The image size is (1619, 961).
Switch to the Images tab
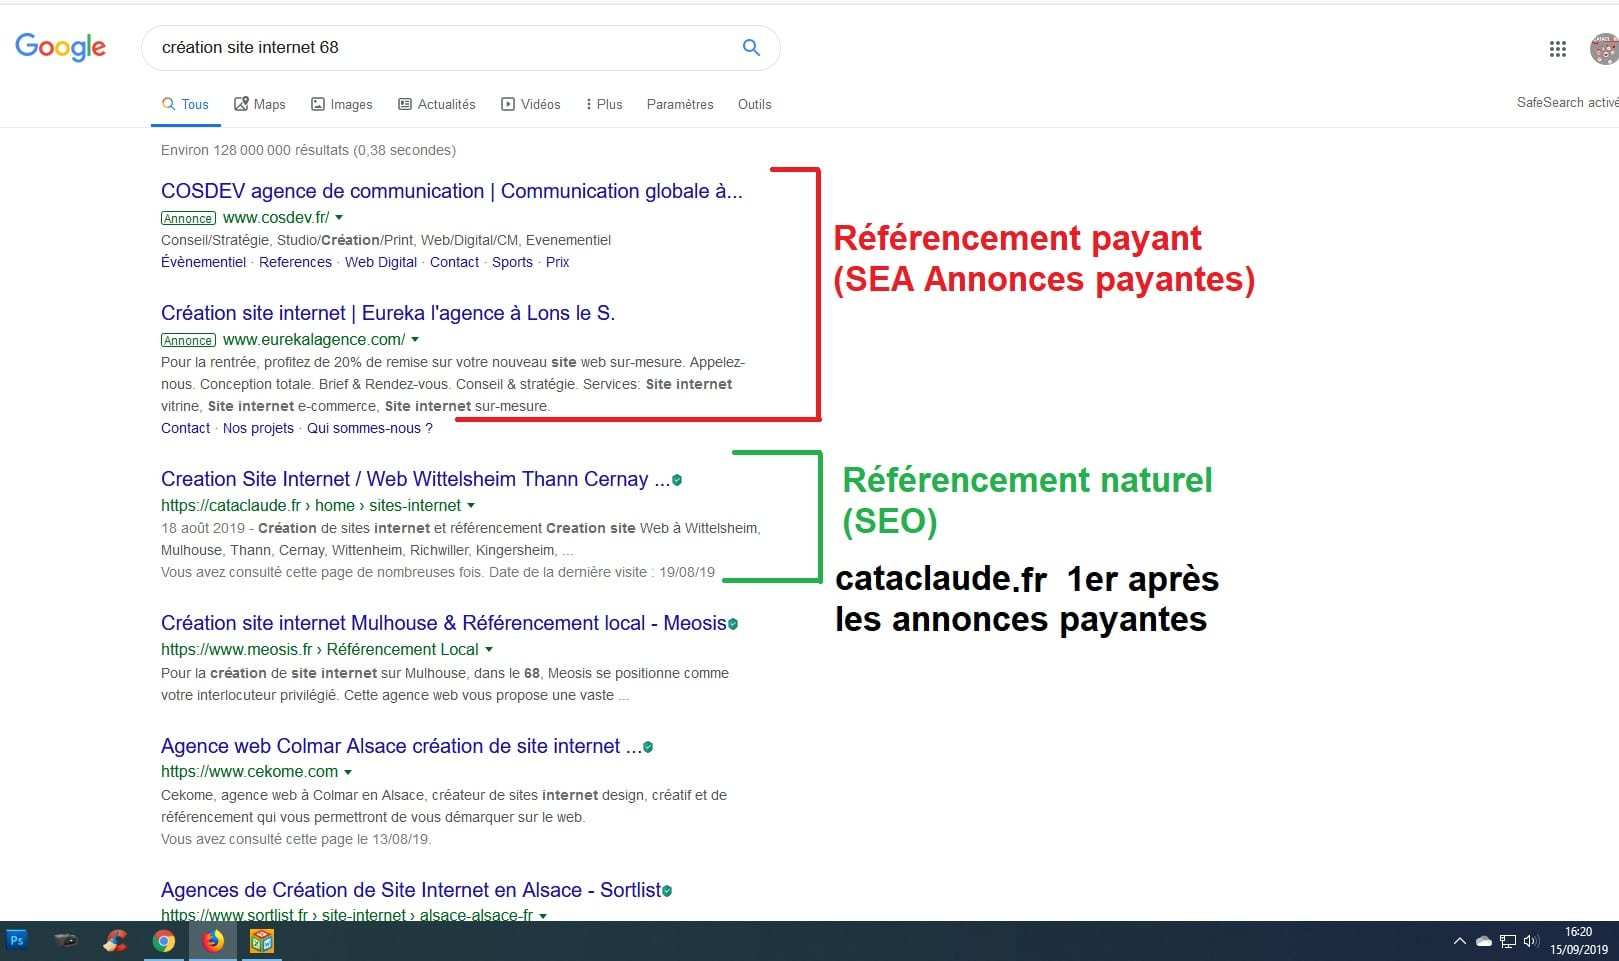tap(342, 104)
